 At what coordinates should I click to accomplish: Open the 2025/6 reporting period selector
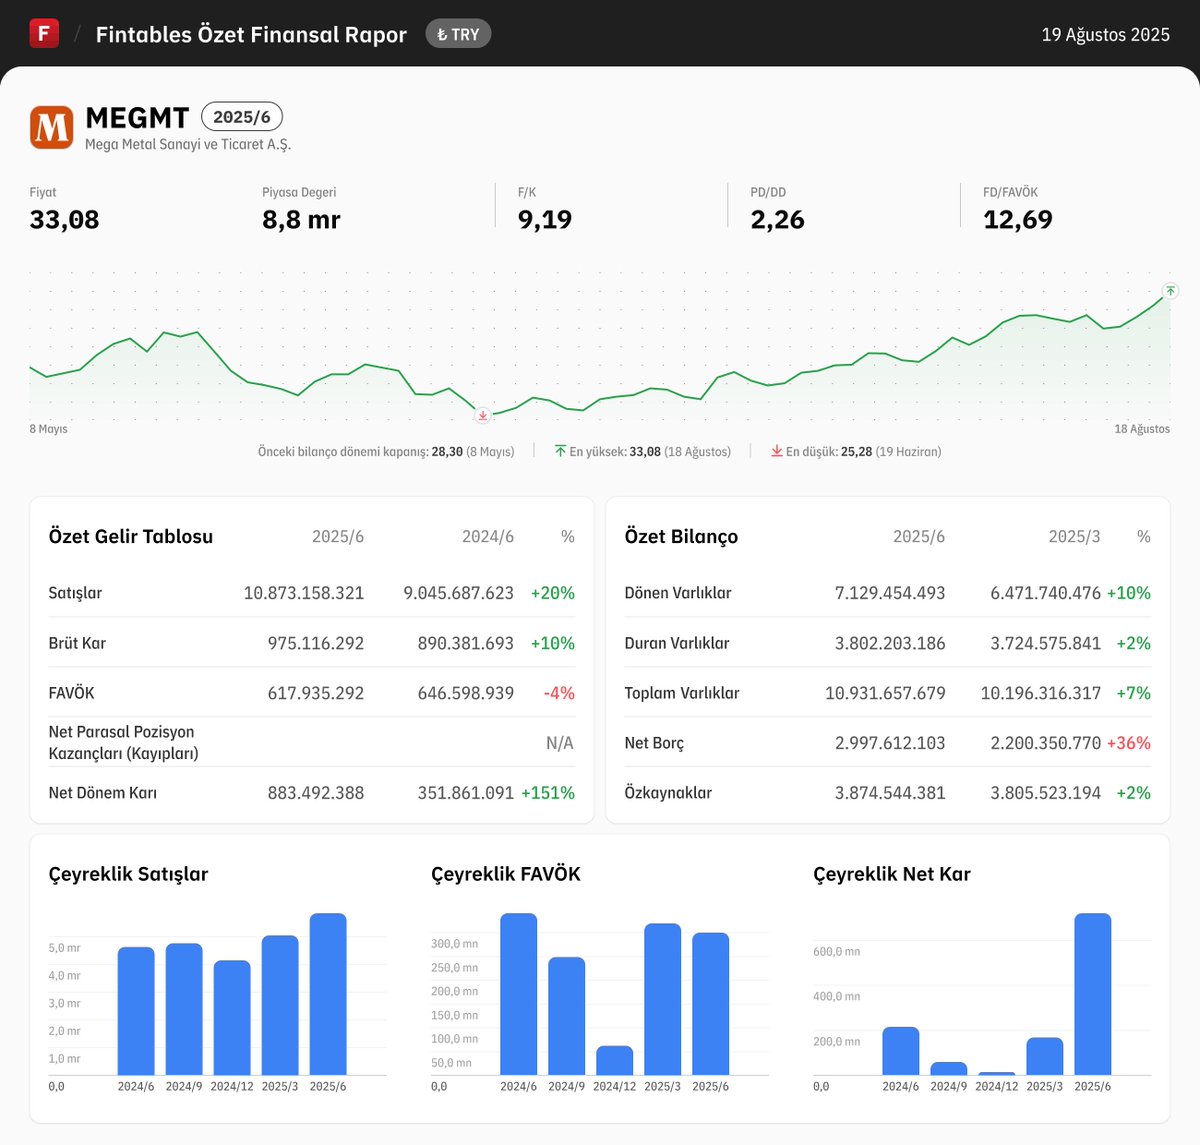[242, 117]
